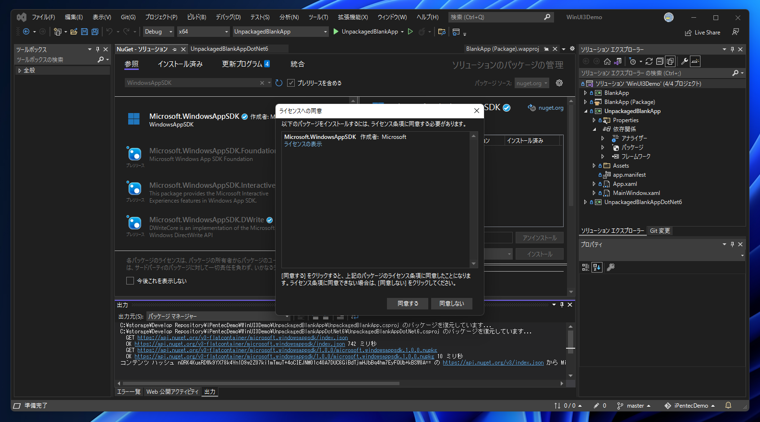Screen dimensions: 760x422
Task: Click the New Project toolbar icon
Action: pos(58,31)
